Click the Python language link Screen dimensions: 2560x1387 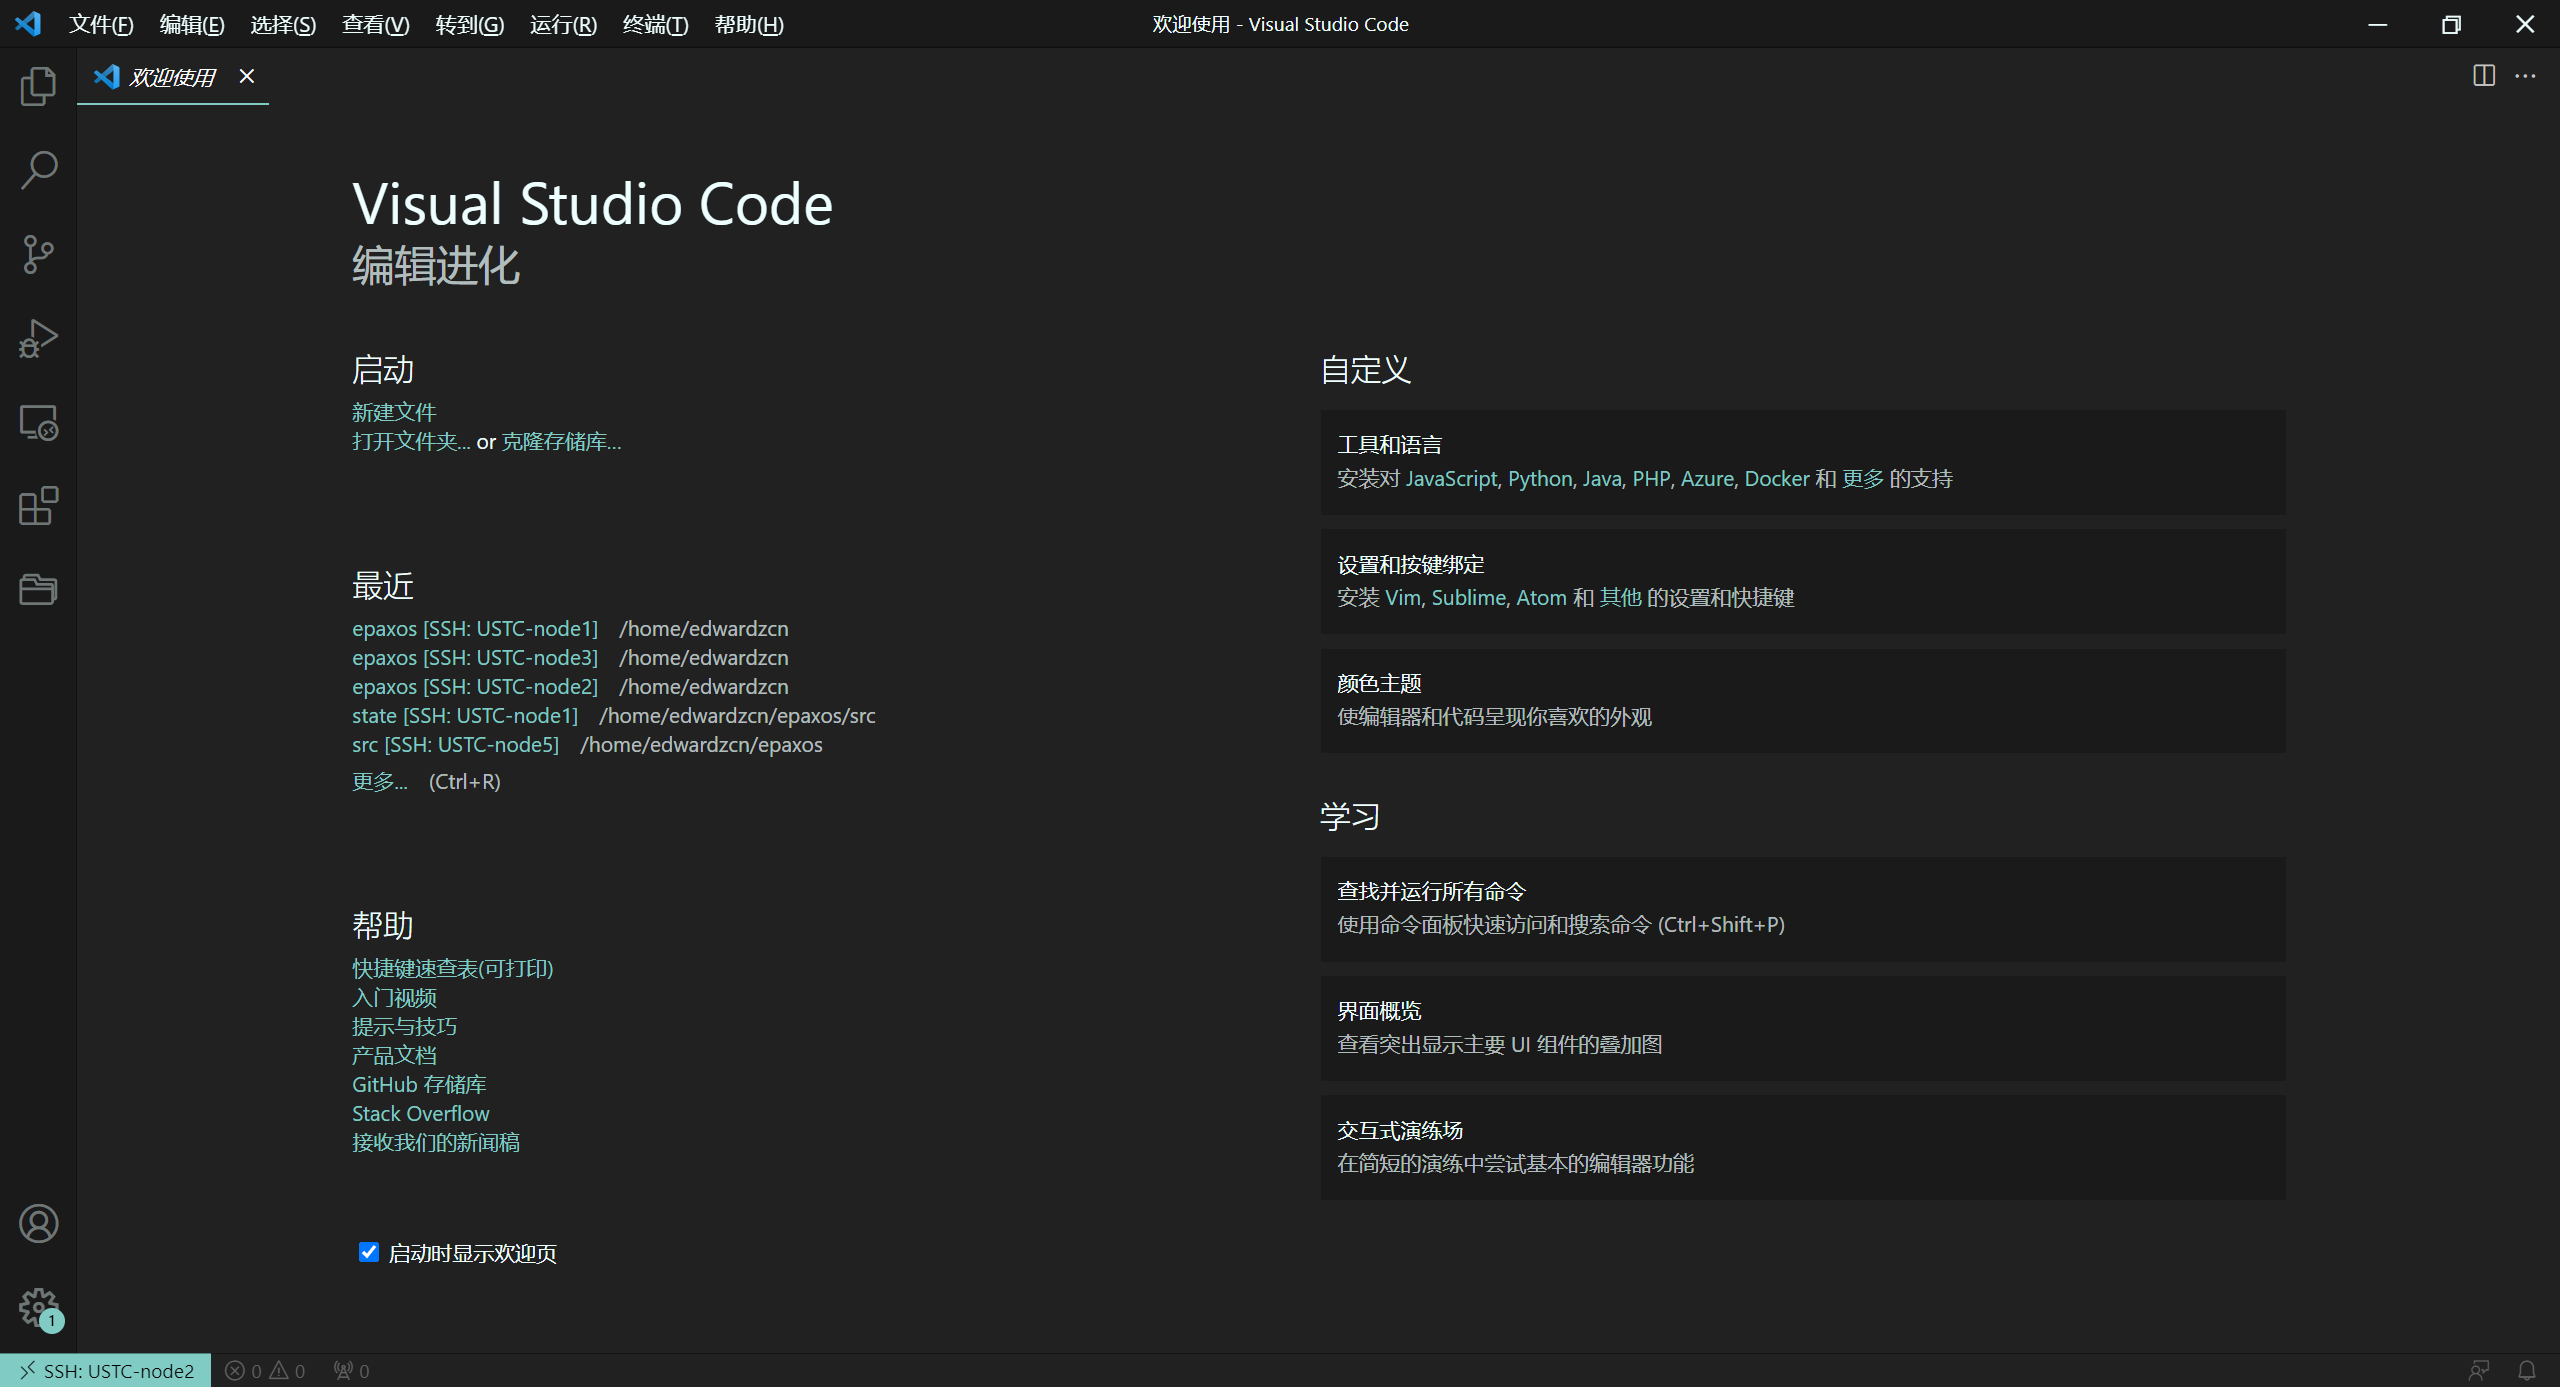(1540, 478)
